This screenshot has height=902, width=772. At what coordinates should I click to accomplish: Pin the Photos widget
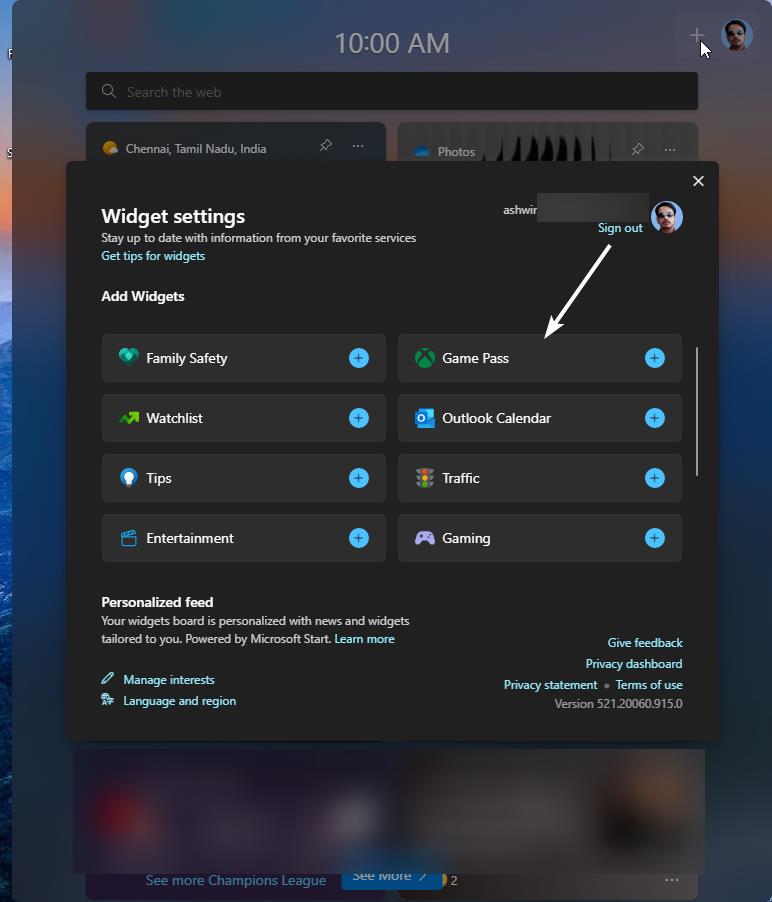point(637,149)
